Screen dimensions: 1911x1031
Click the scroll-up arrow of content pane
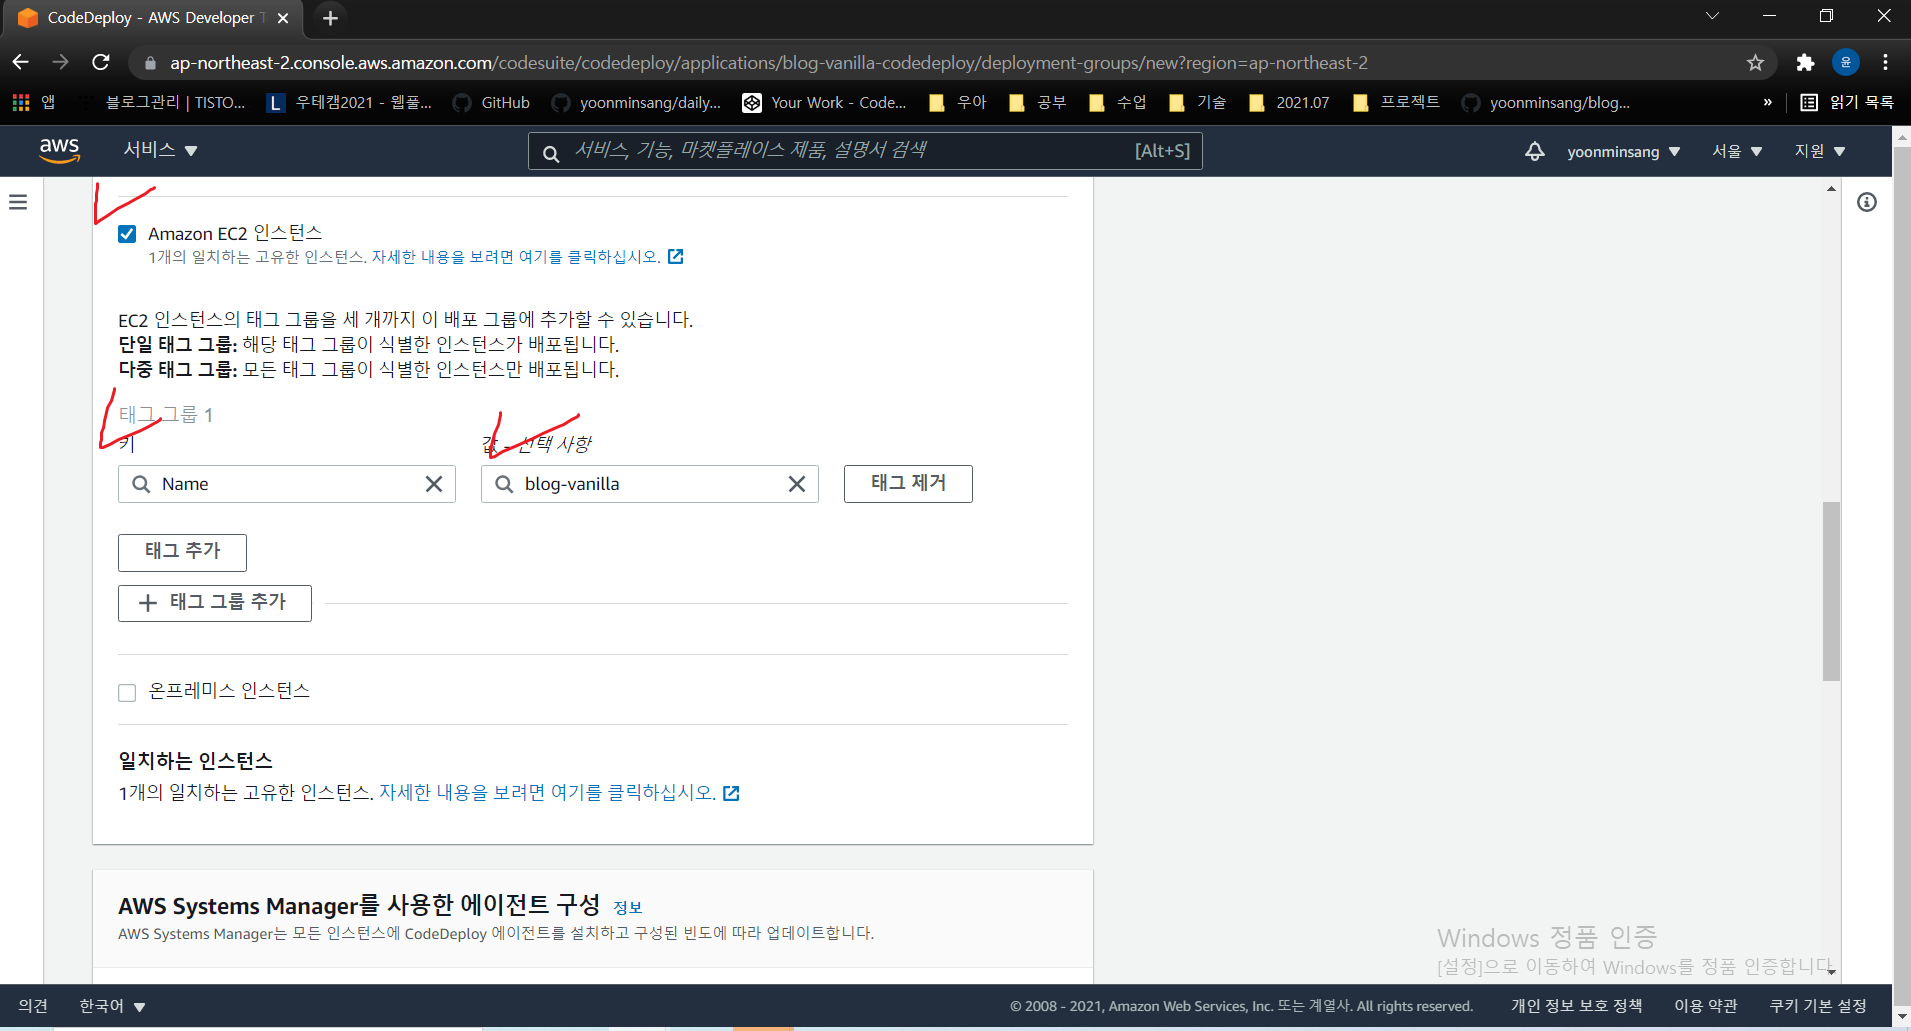tap(1831, 189)
